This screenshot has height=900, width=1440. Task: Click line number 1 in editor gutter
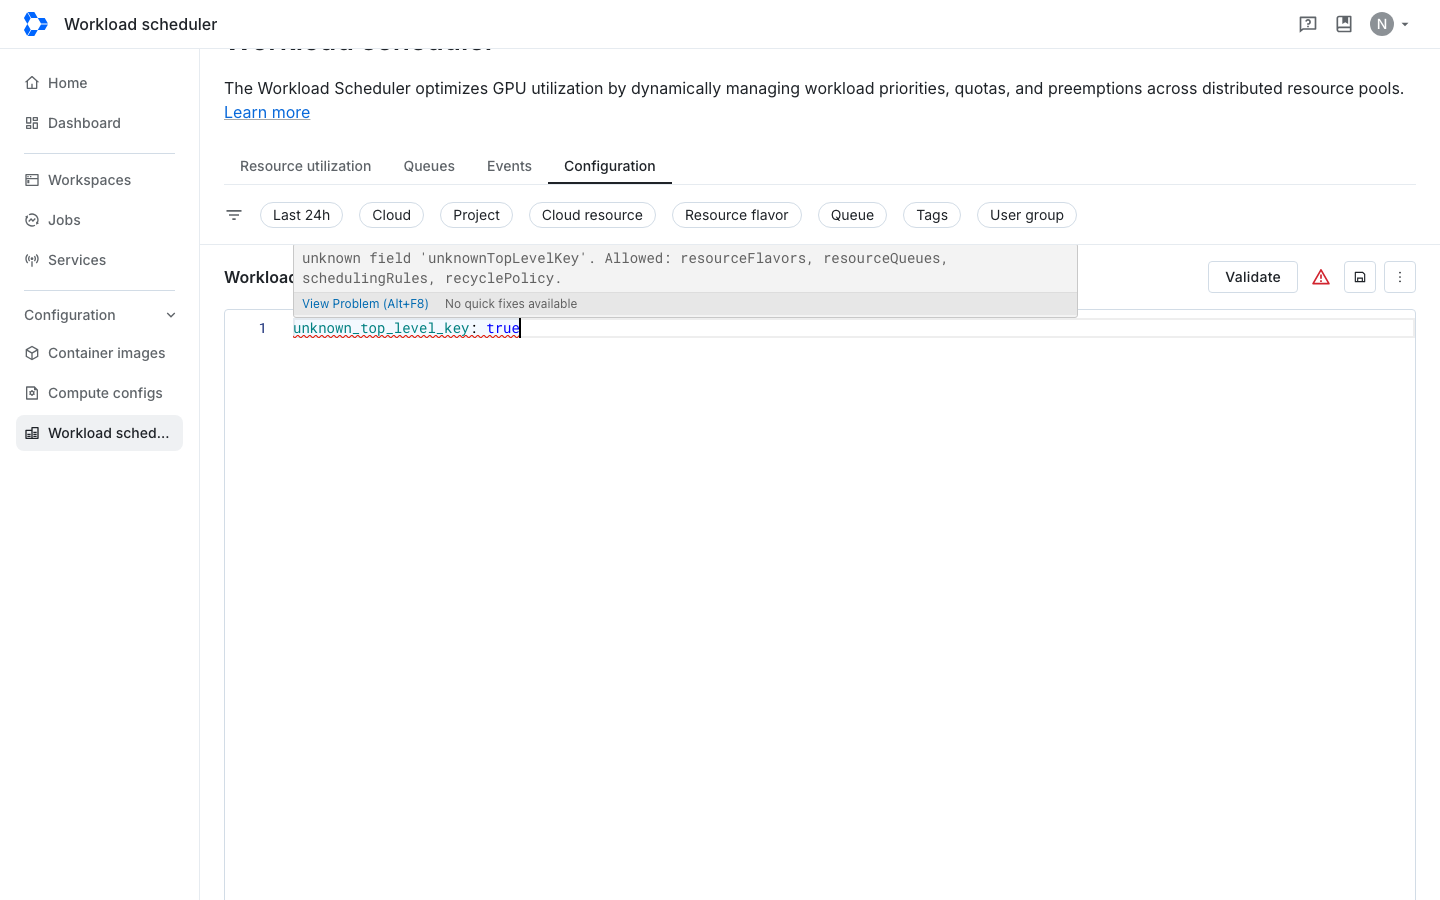pos(263,328)
